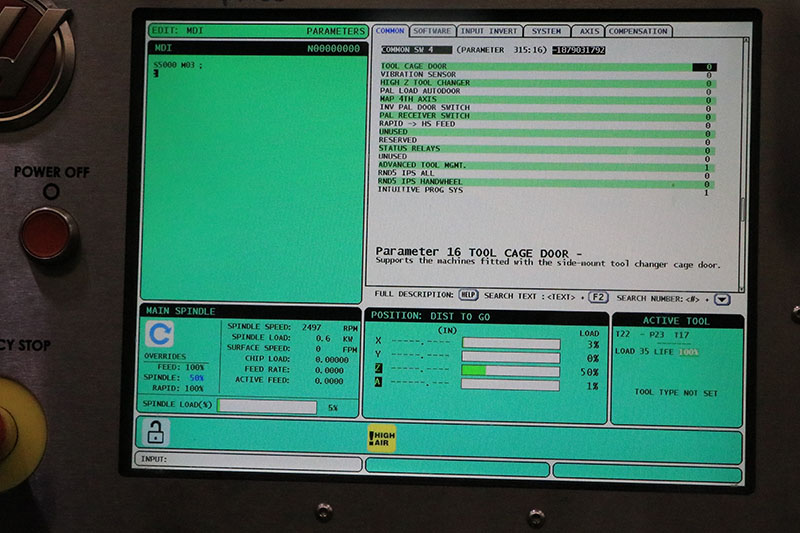
Task: Switch to the INPUT INVERT tab
Action: pos(489,31)
